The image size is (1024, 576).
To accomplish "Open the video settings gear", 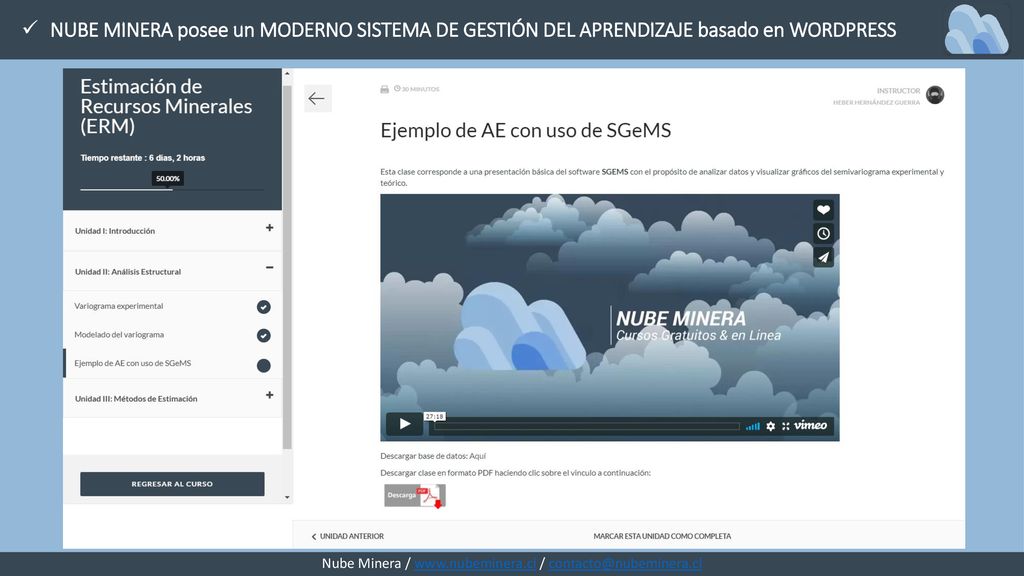I will coord(771,426).
